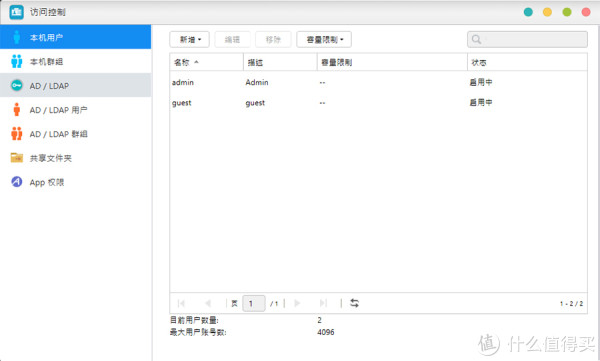This screenshot has height=361, width=600.
Task: Click the 最大用户账号数 label
Action: coord(198,332)
